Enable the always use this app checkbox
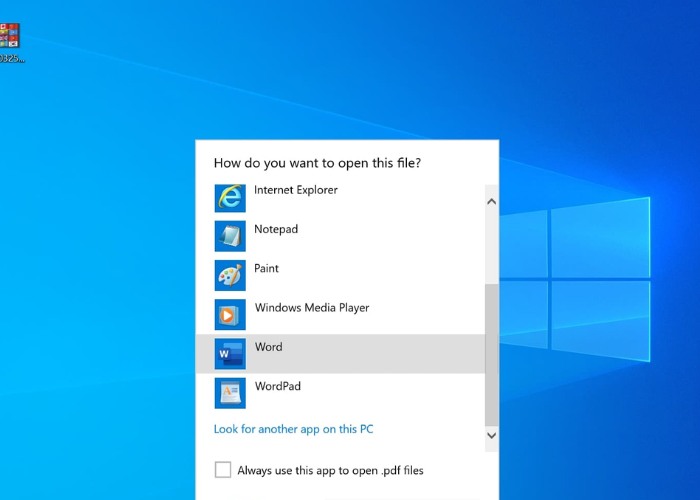This screenshot has height=500, width=700. [x=222, y=469]
